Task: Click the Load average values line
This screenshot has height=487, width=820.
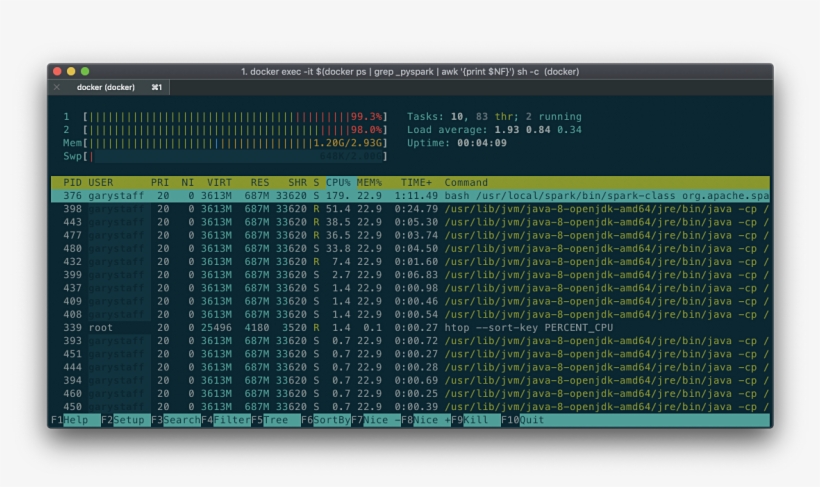Action: coord(494,130)
